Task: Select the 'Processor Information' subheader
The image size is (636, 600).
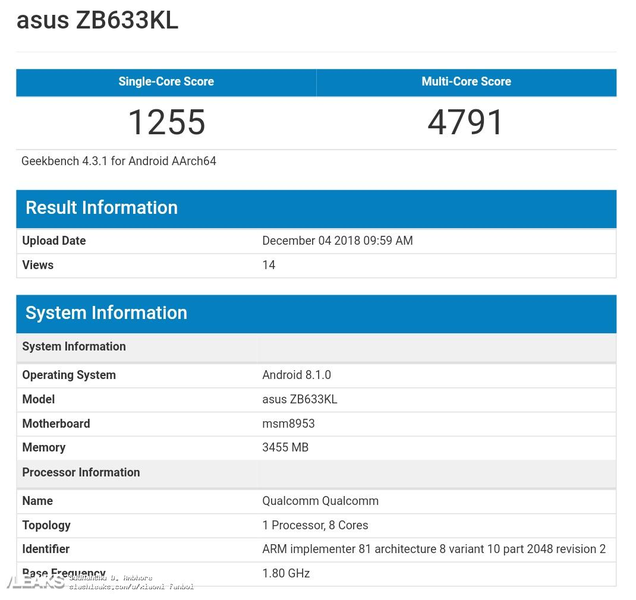Action: point(316,473)
